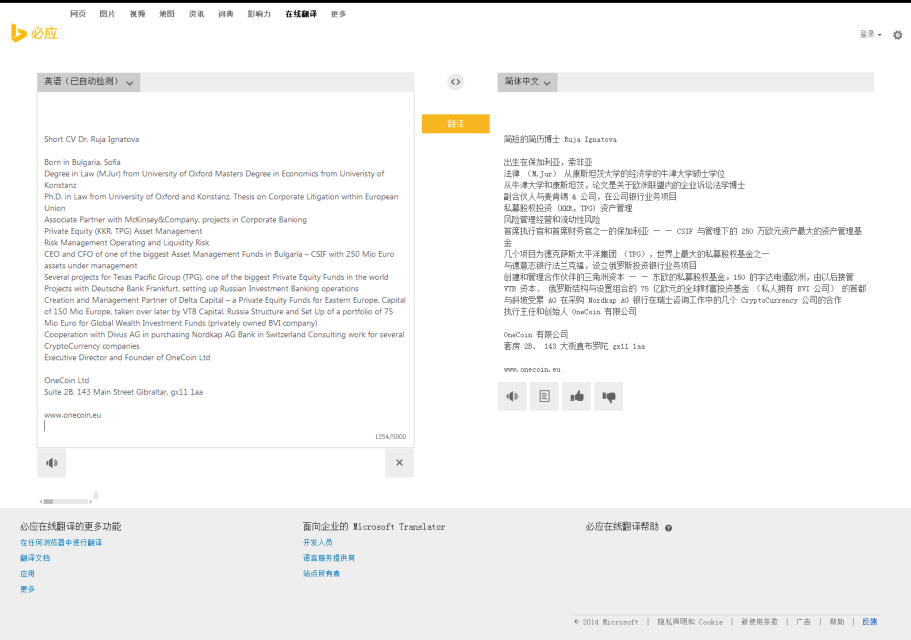The width and height of the screenshot is (911, 640).
Task: Click the "执行主任和创始人 OneCoin 有限公司" translated line
Action: coord(570,312)
